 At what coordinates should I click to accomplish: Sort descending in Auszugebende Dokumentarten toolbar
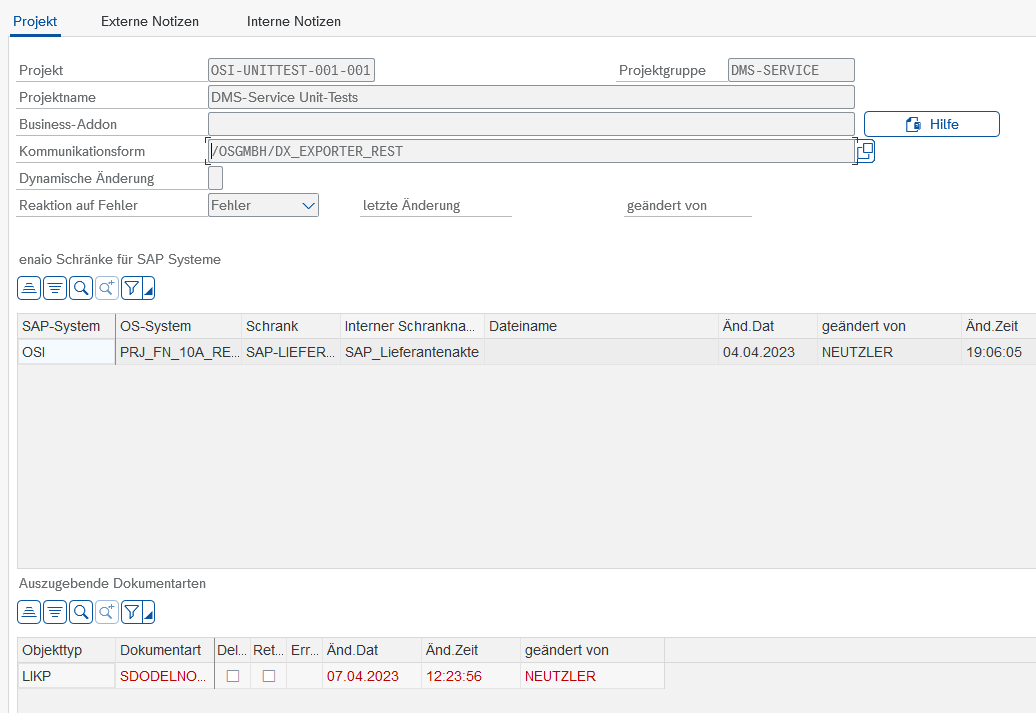click(x=56, y=611)
